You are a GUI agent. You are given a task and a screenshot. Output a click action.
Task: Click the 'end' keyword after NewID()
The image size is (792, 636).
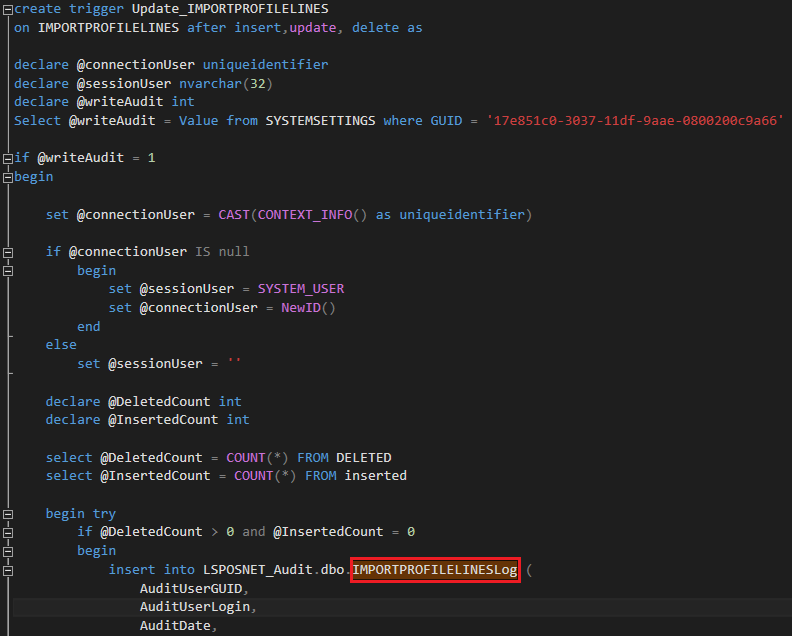click(88, 327)
